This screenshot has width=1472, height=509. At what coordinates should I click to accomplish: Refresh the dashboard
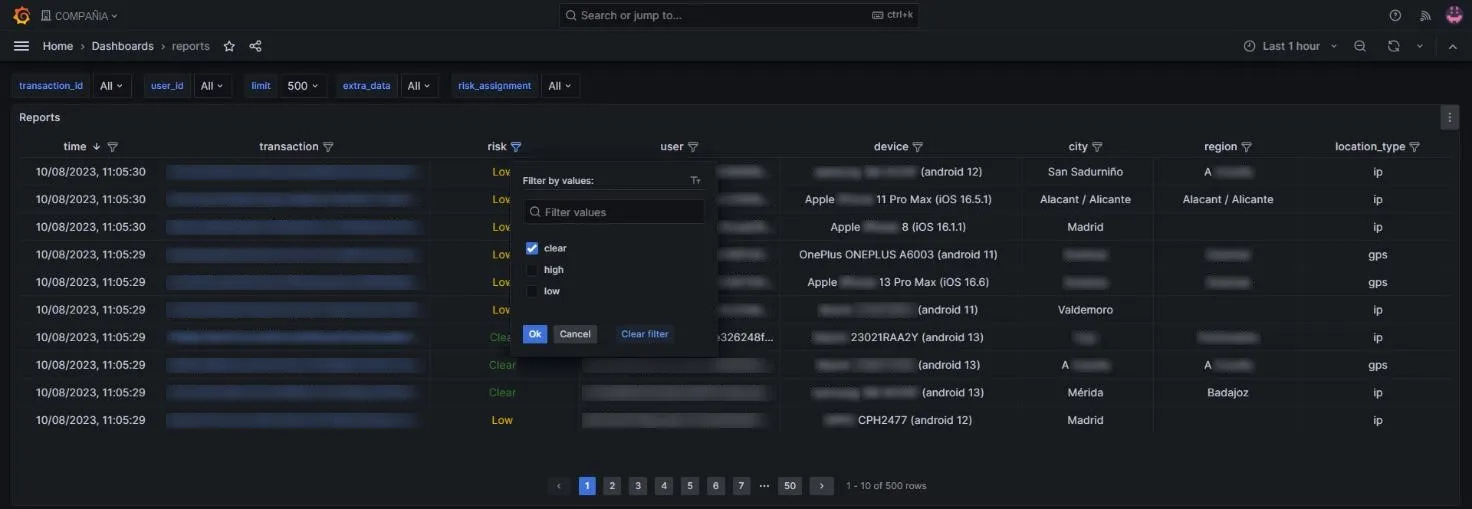click(x=1393, y=46)
